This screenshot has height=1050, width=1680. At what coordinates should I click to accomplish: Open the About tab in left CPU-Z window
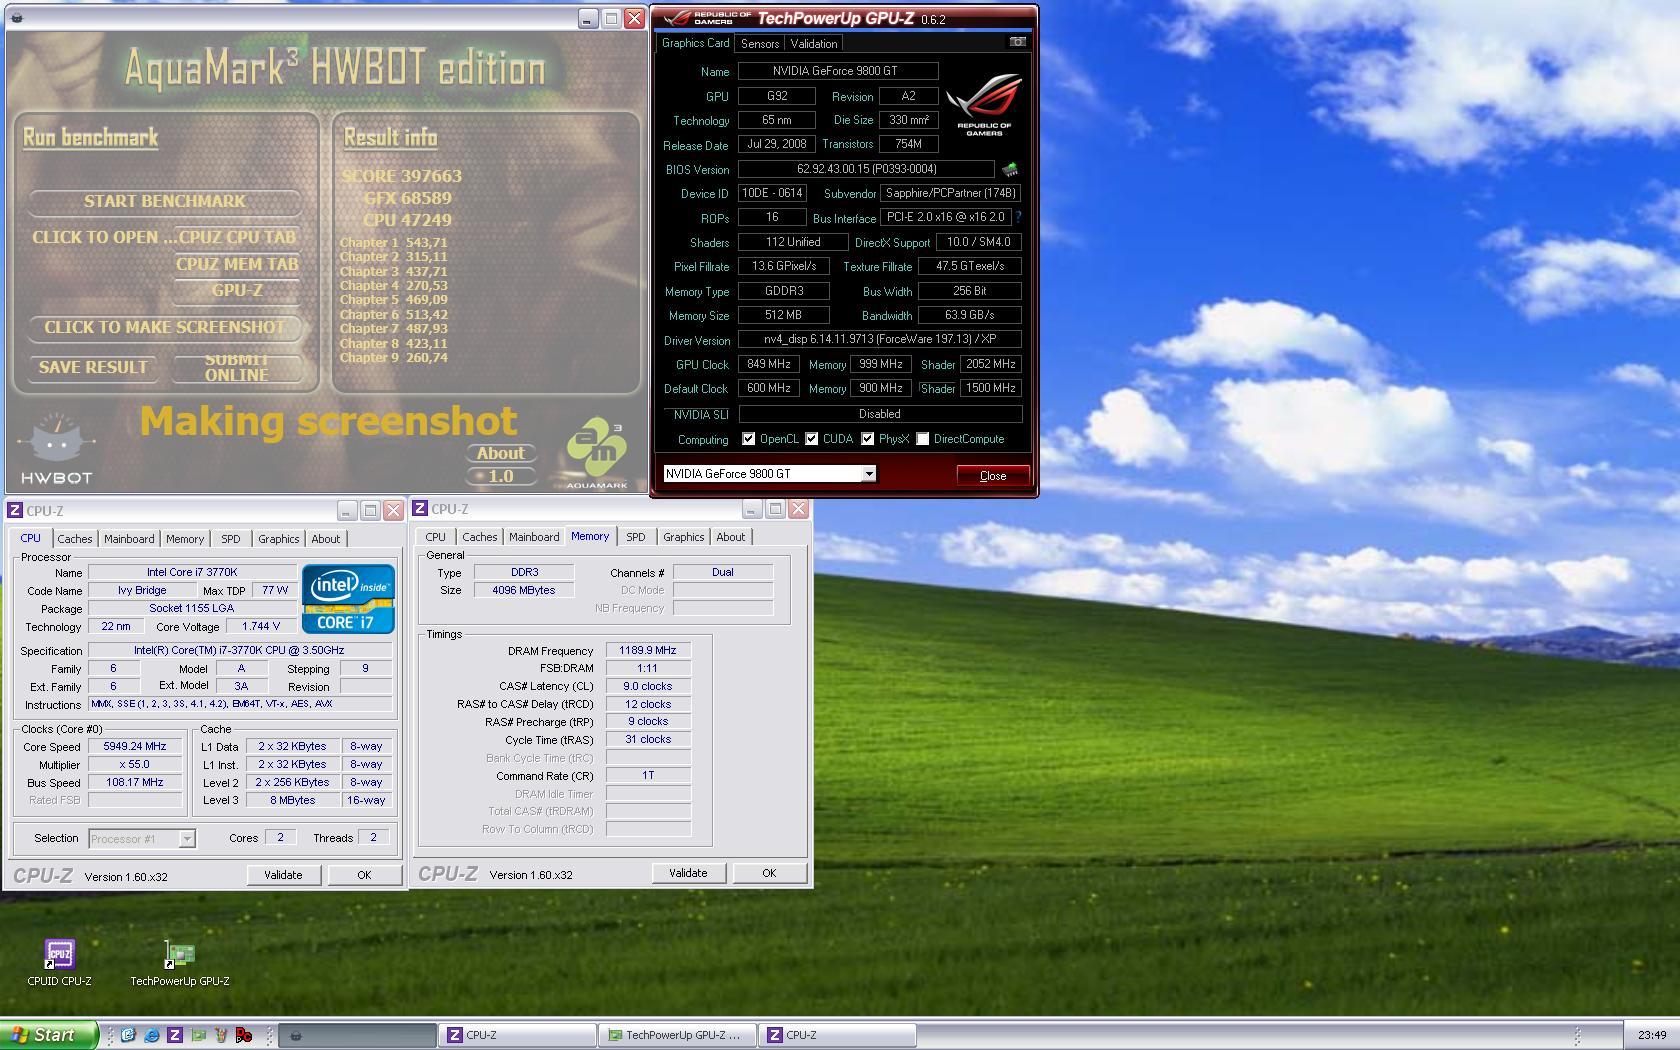click(x=326, y=539)
